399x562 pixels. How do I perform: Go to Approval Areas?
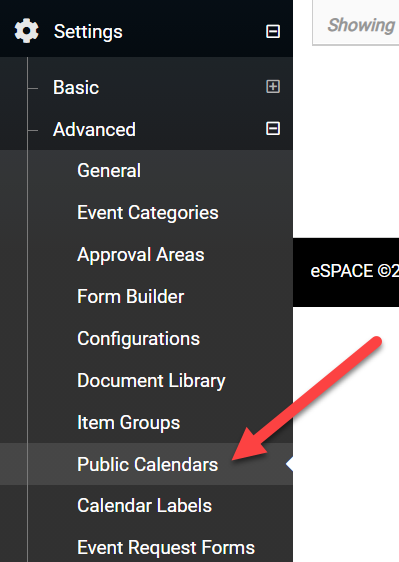[x=141, y=255]
